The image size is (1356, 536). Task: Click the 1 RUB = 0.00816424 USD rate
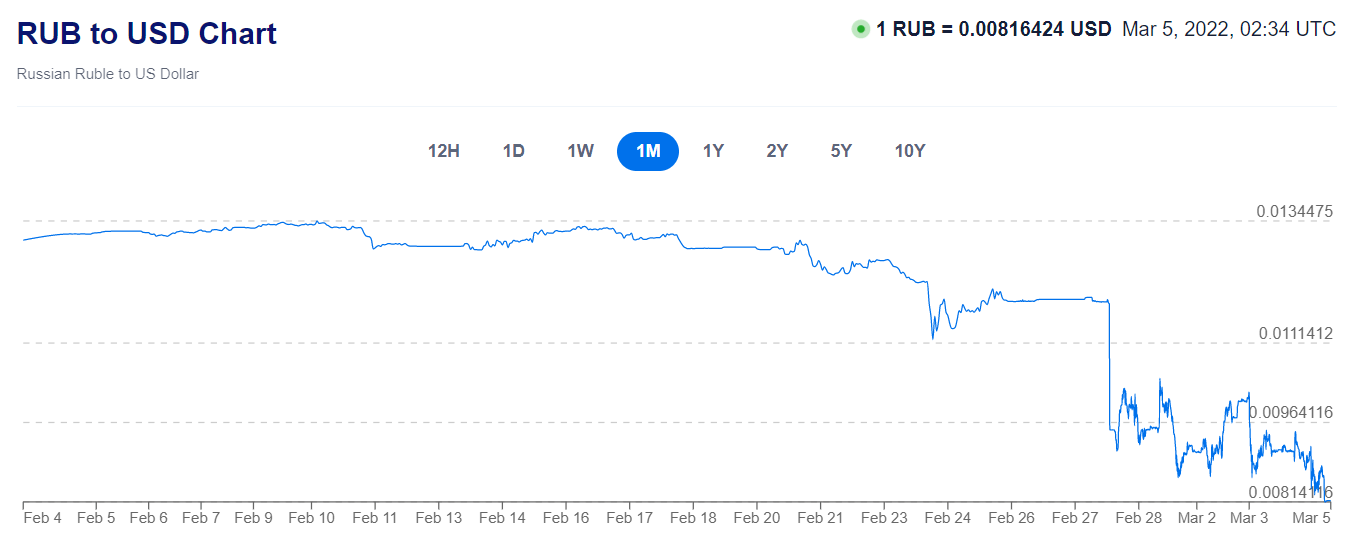(x=993, y=29)
